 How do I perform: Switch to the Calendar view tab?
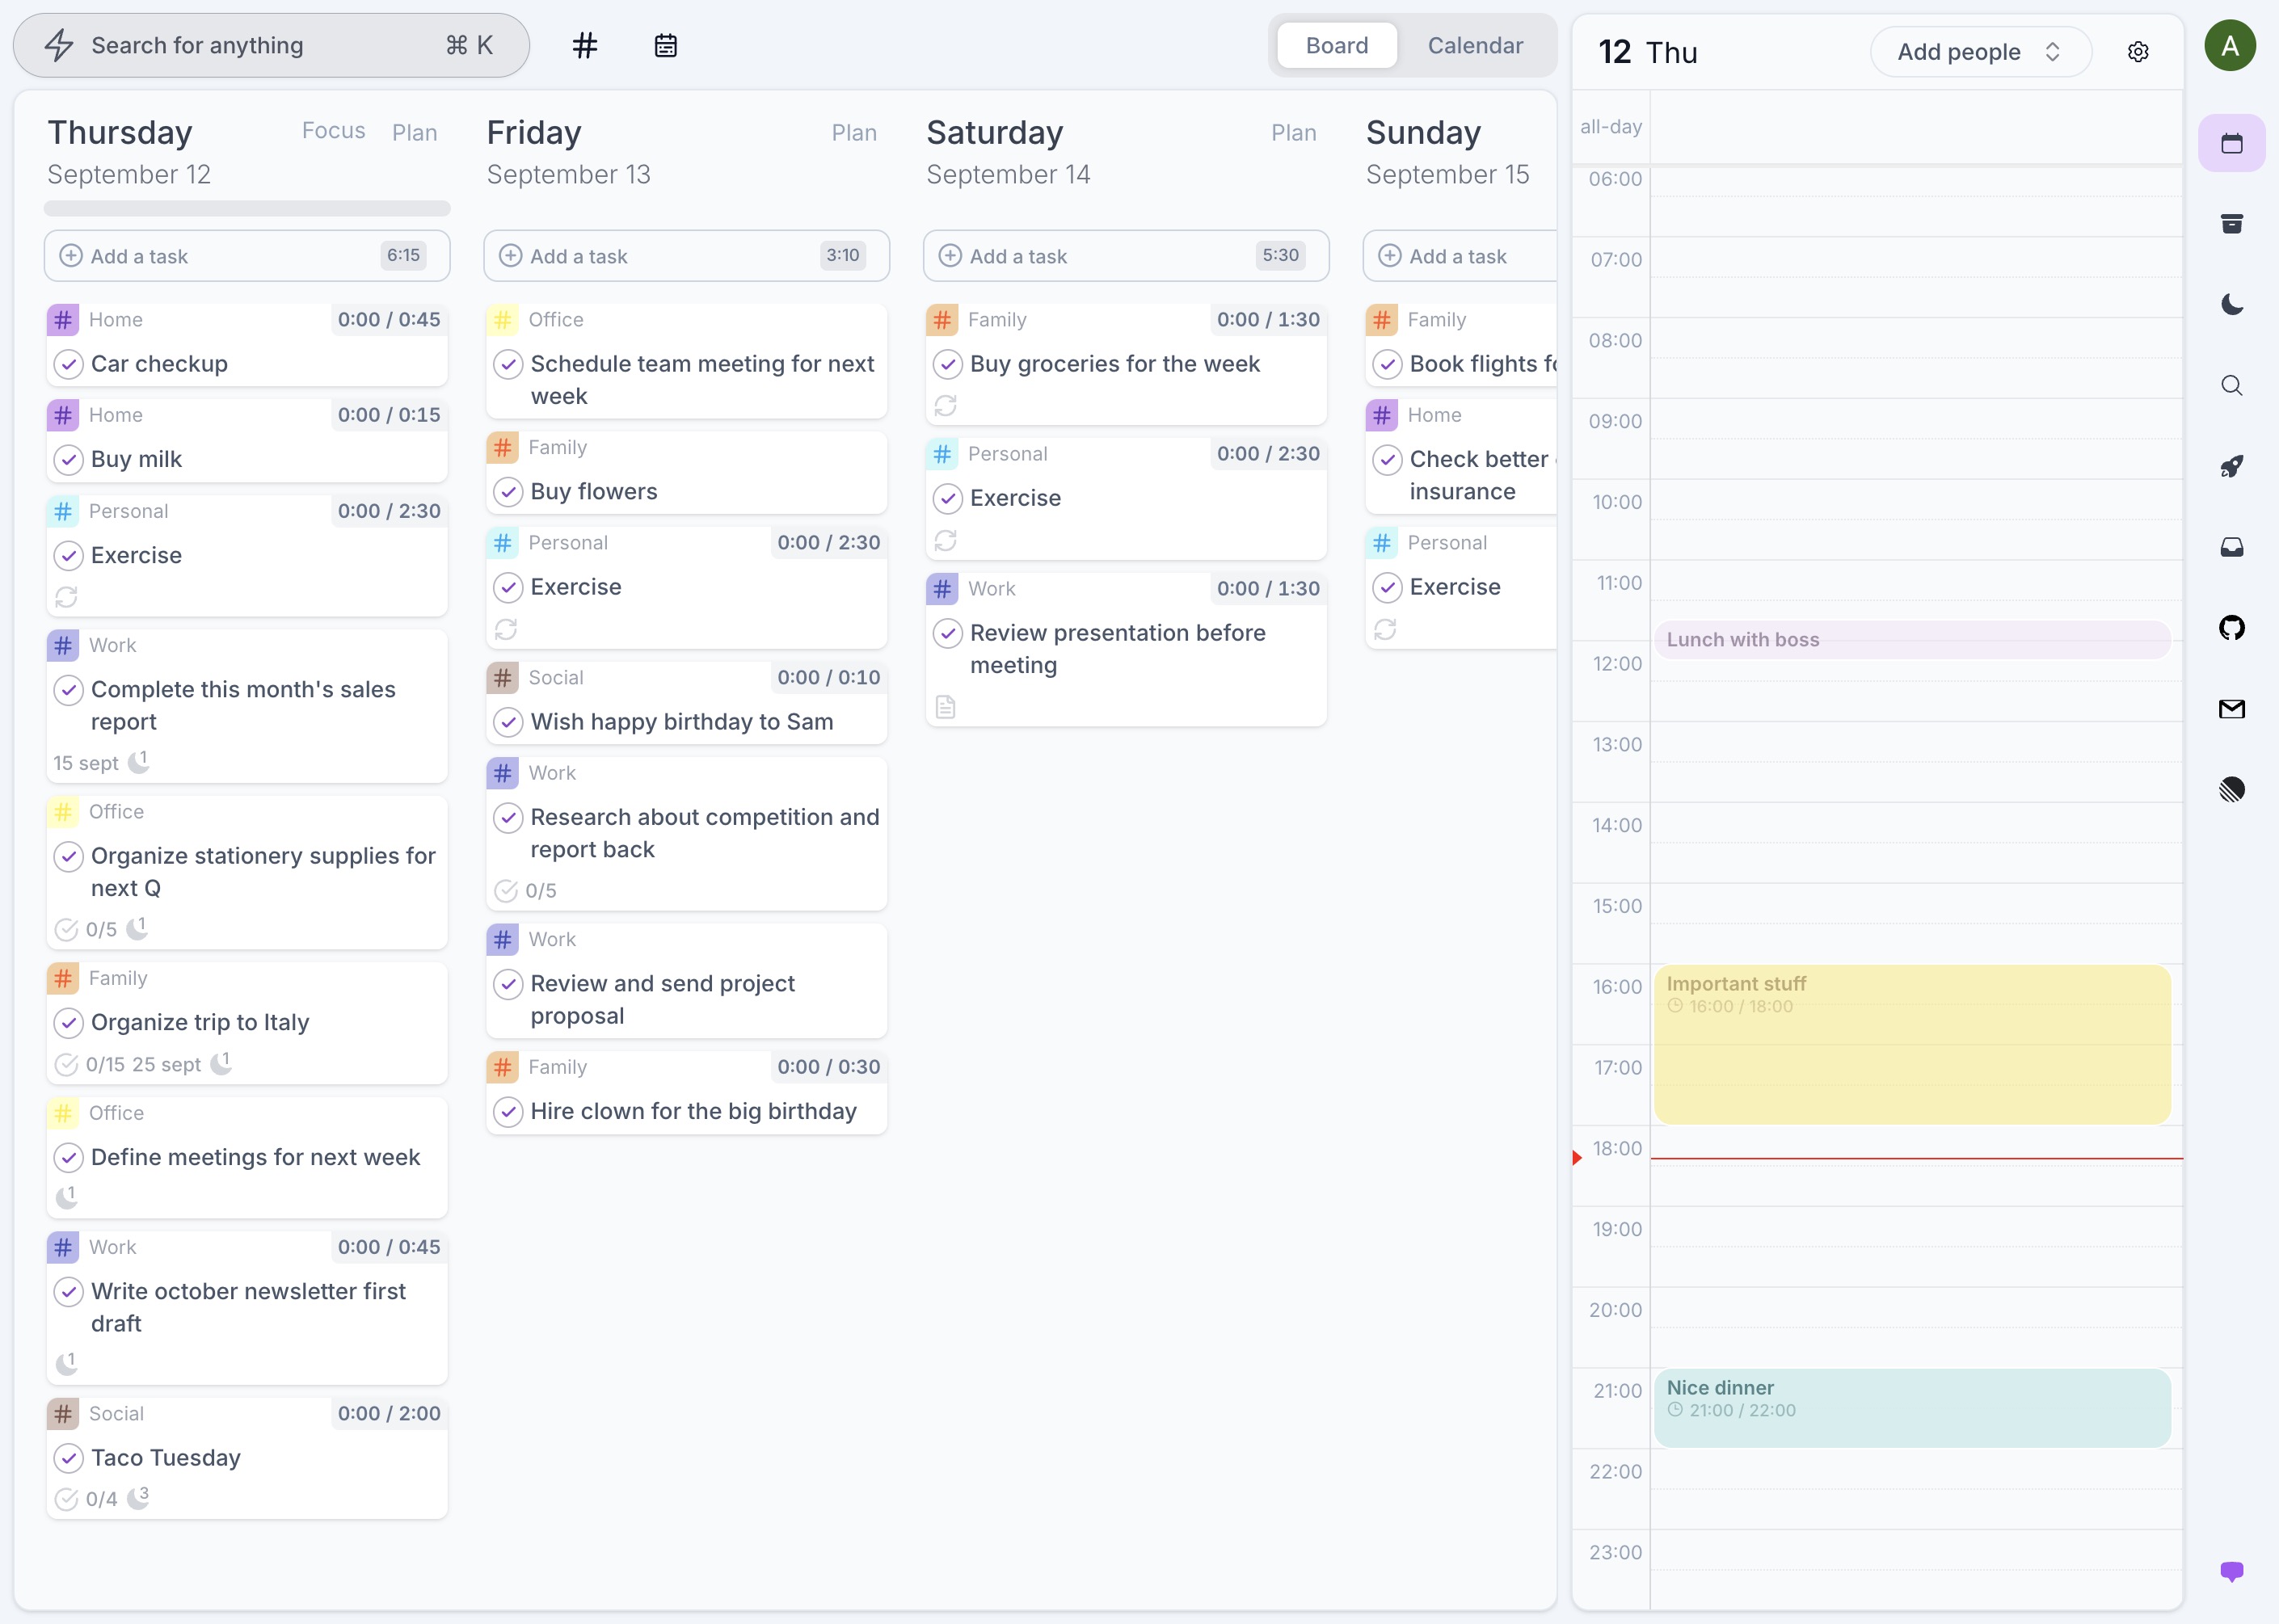(x=1475, y=45)
